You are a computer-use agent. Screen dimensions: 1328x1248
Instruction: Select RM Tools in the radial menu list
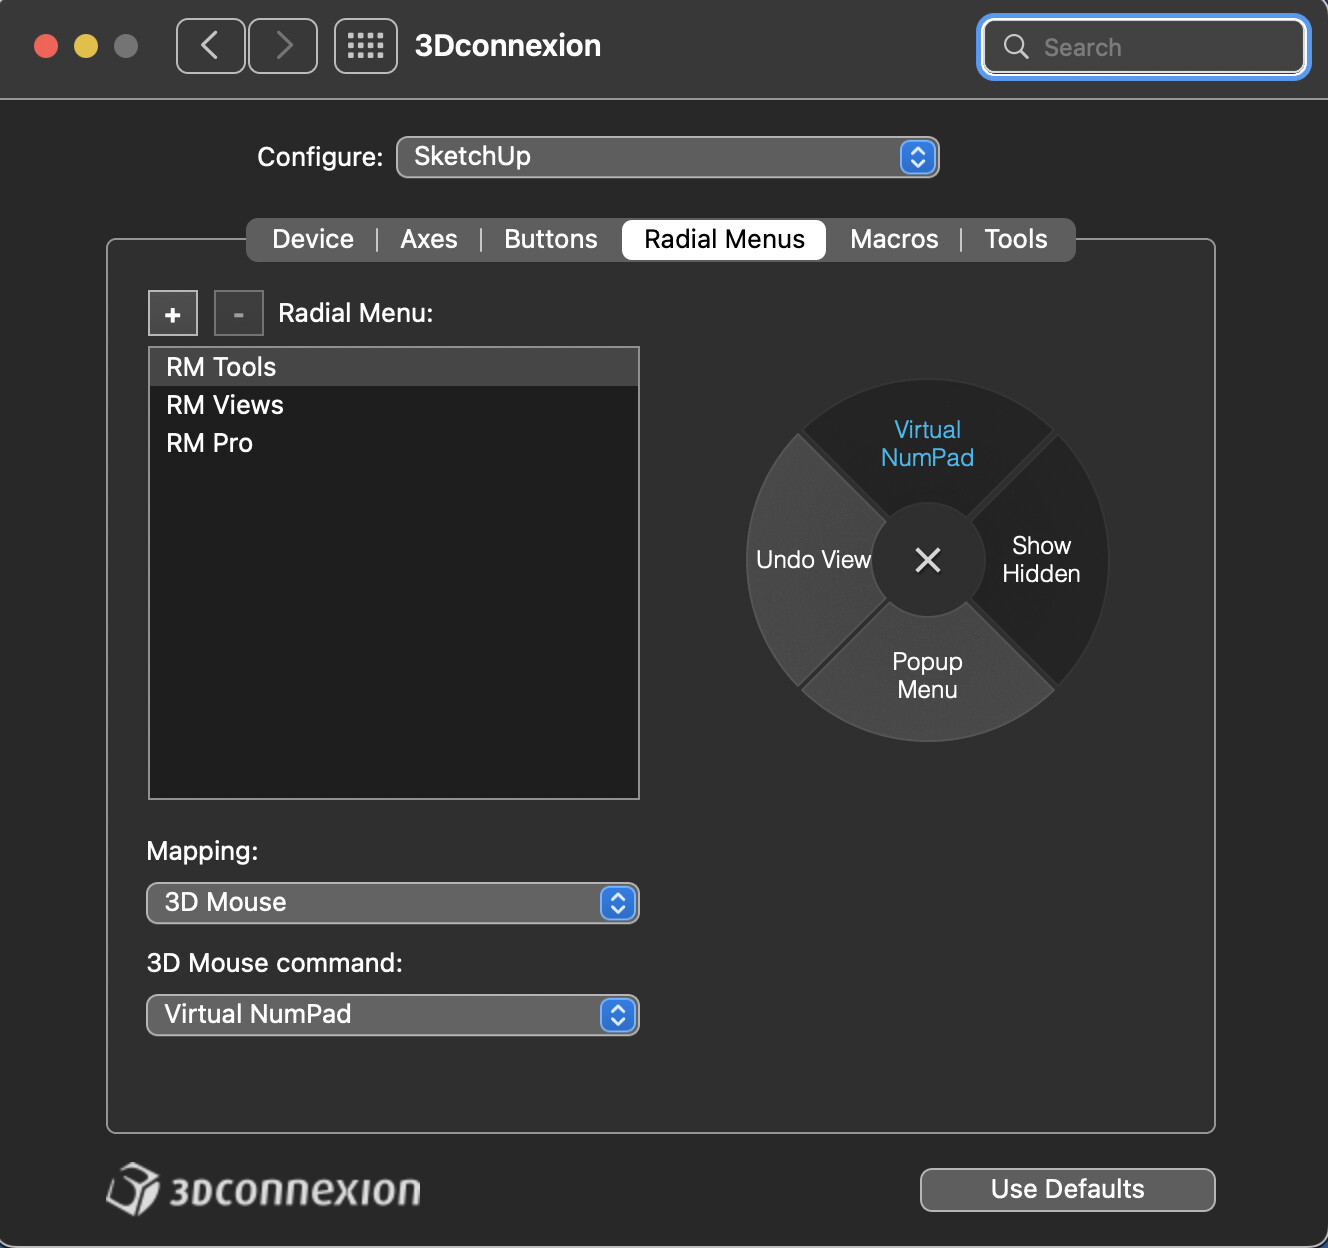(x=393, y=367)
